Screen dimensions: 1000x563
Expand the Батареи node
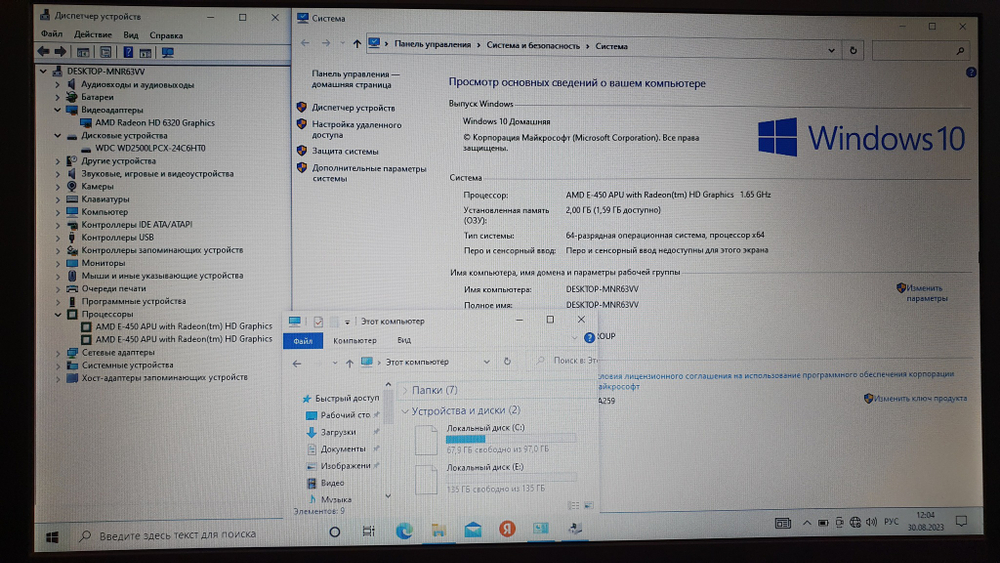coord(57,97)
